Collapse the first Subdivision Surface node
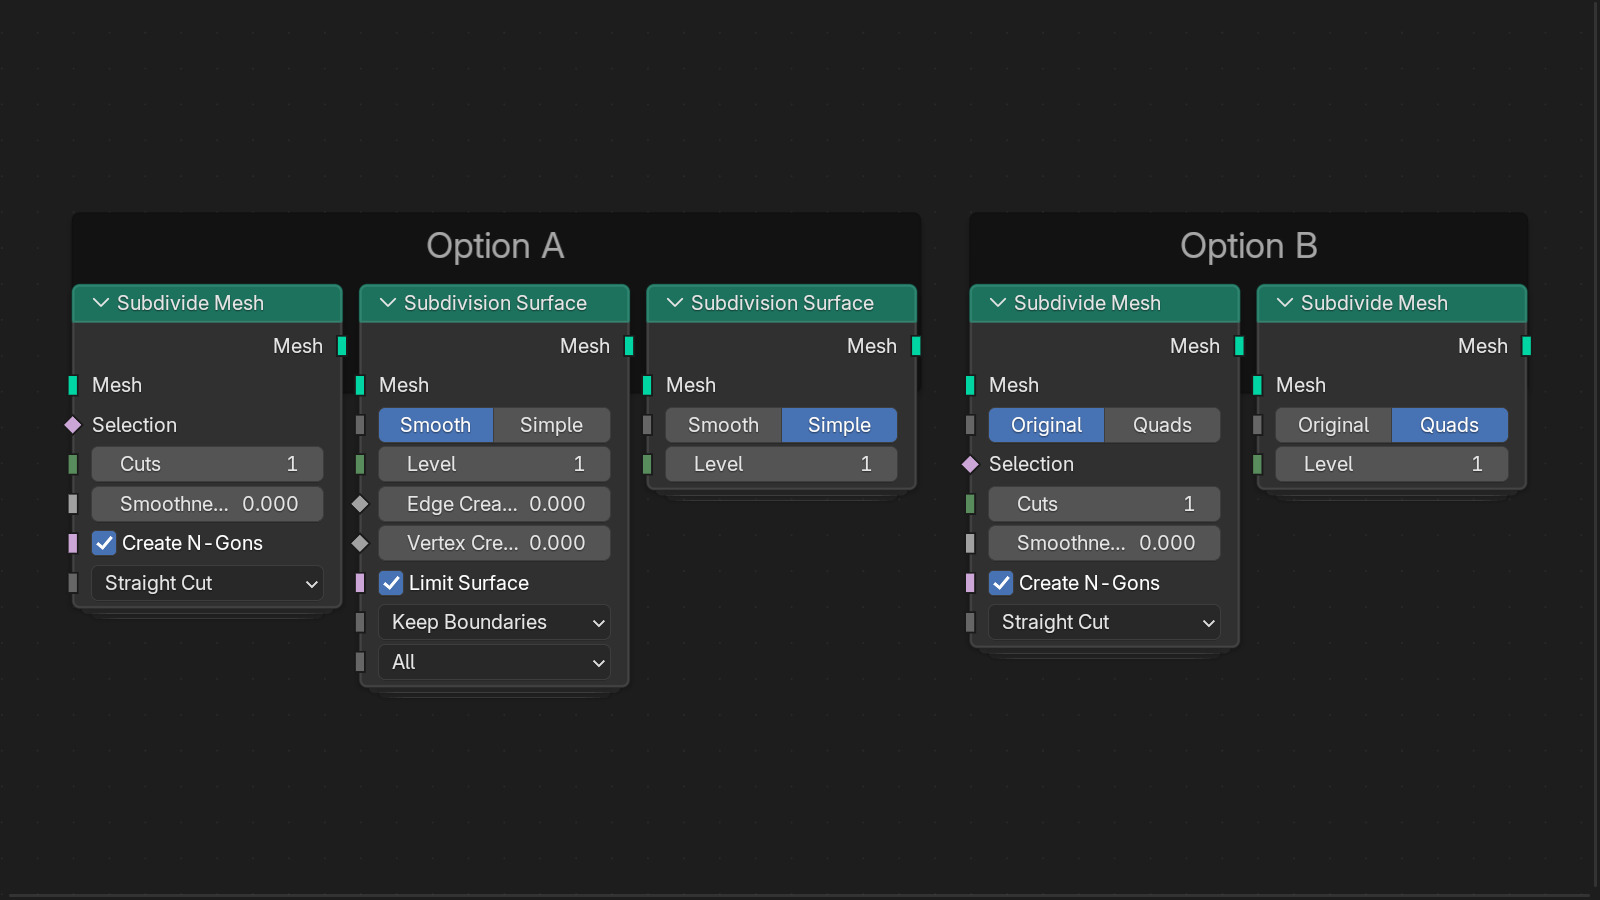Viewport: 1600px width, 900px height. point(388,303)
